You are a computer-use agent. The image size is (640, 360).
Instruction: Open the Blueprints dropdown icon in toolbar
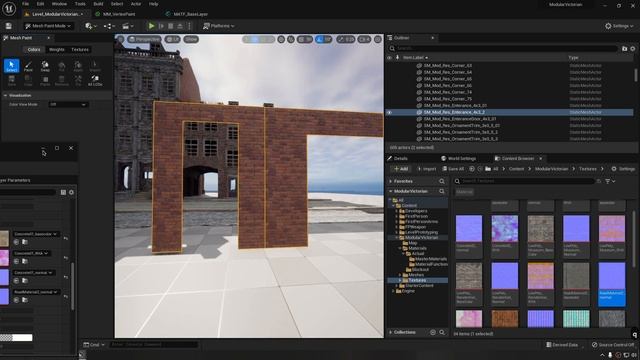(x=109, y=26)
